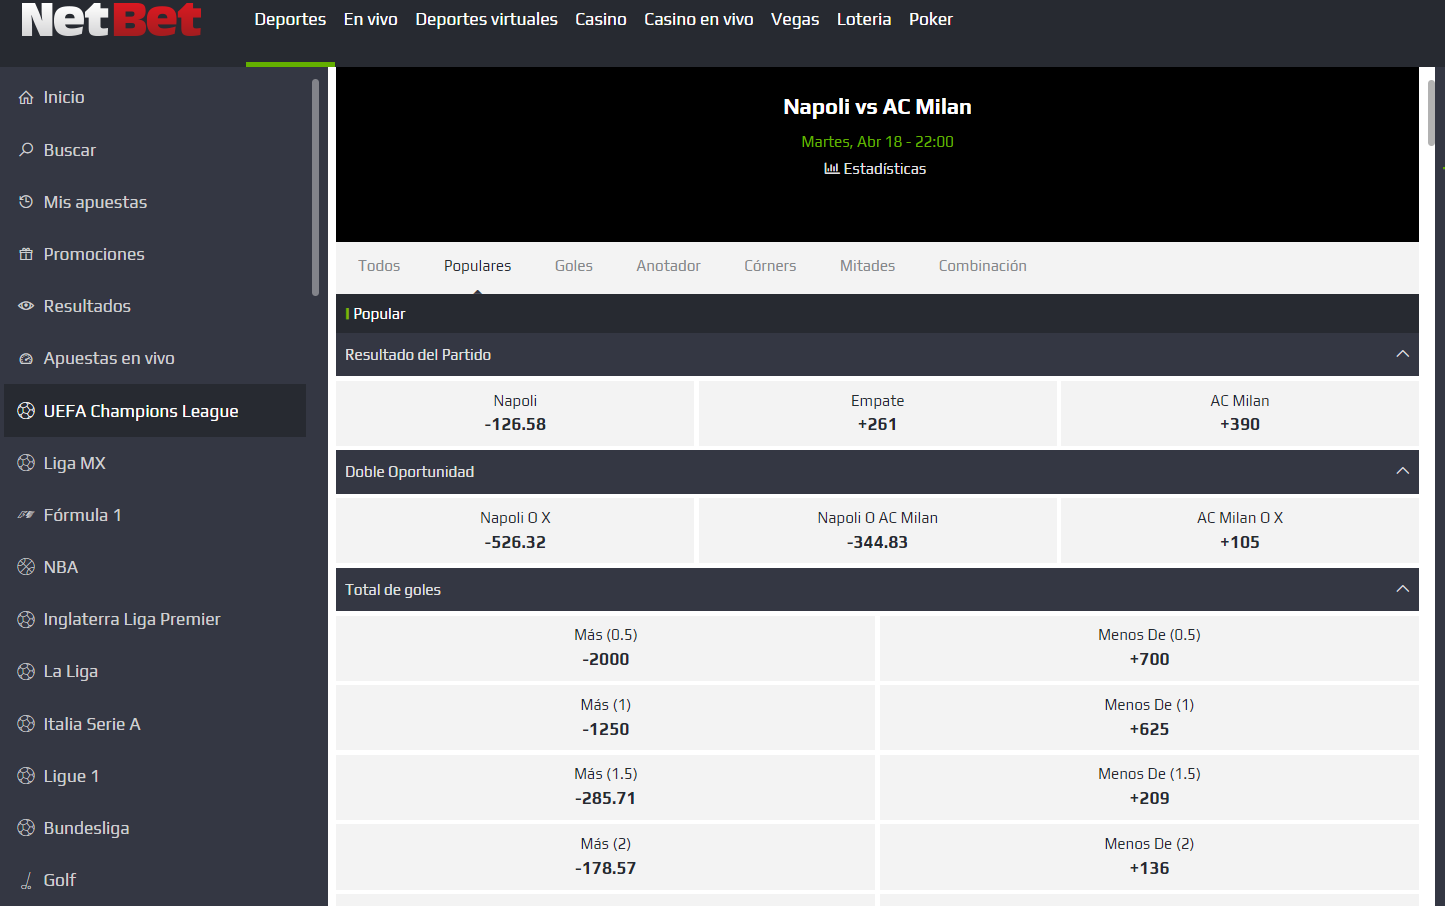
Task: Click the Ligue 1 ball icon
Action: [26, 776]
